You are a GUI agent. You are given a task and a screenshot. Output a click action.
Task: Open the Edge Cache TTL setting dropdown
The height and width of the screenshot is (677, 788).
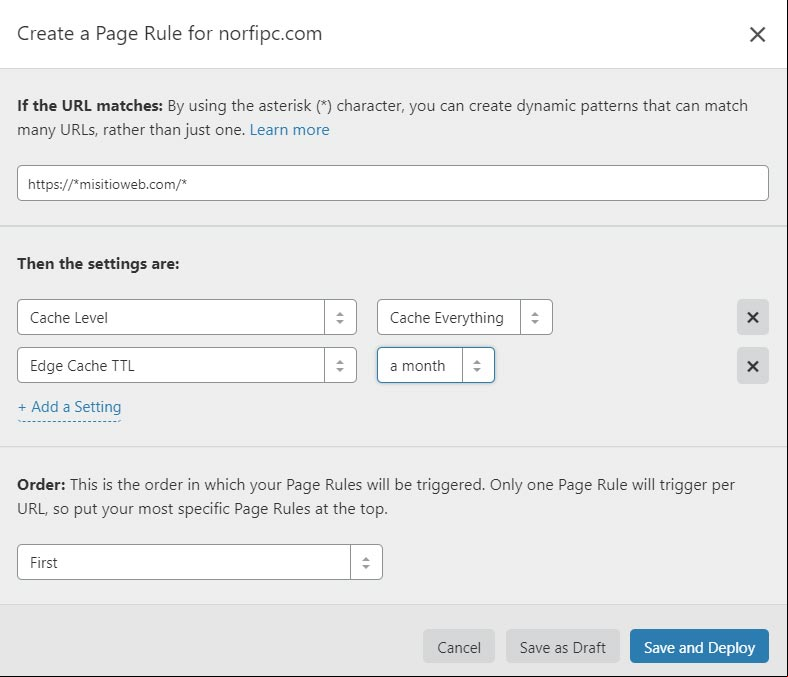point(187,365)
